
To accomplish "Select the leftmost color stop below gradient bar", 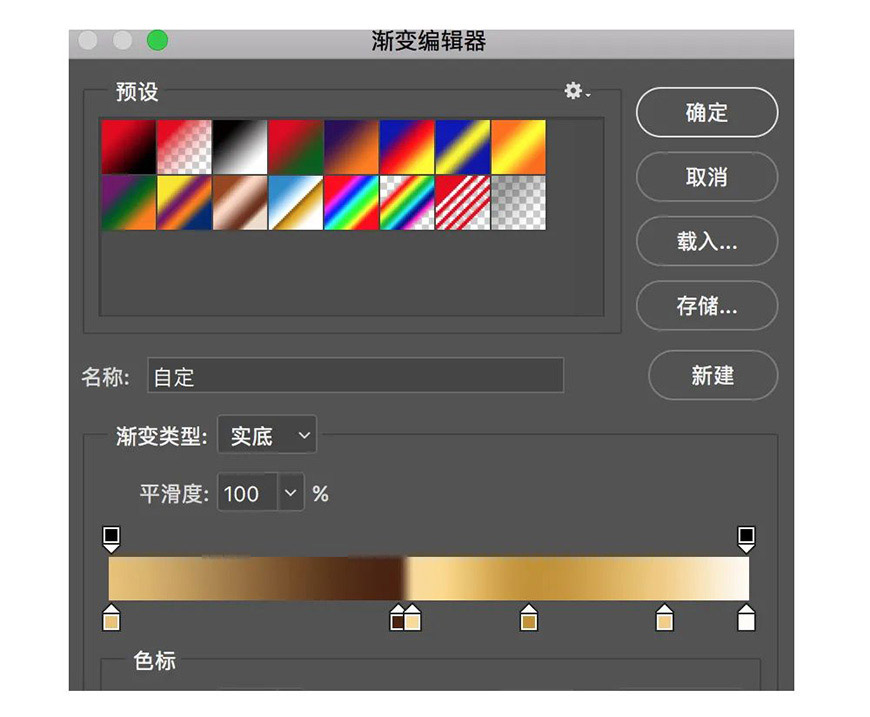I will pyautogui.click(x=111, y=620).
